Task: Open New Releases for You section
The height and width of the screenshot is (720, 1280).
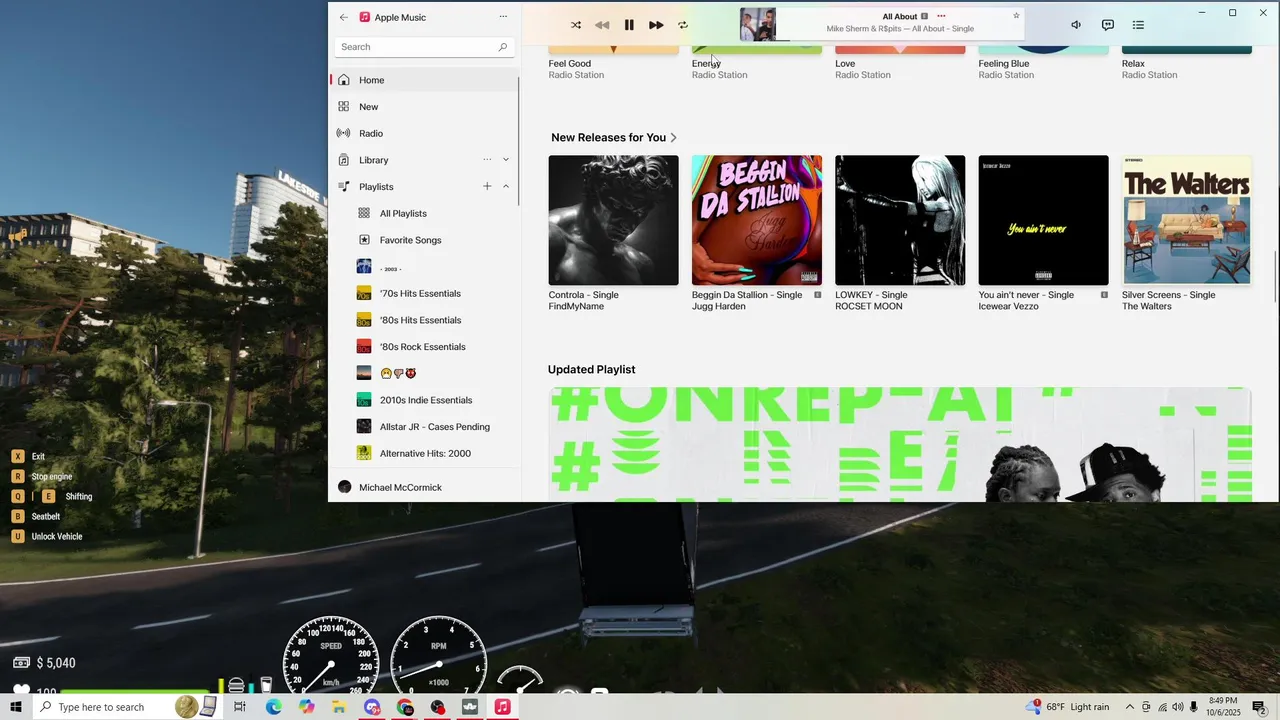Action: click(614, 138)
